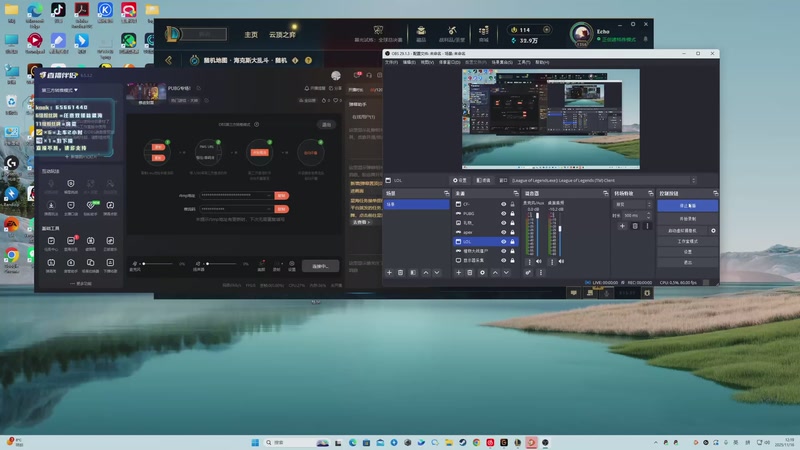The image size is (800, 450).
Task: Open microphone channel three-dot menu in mixer
Action: pos(529,262)
